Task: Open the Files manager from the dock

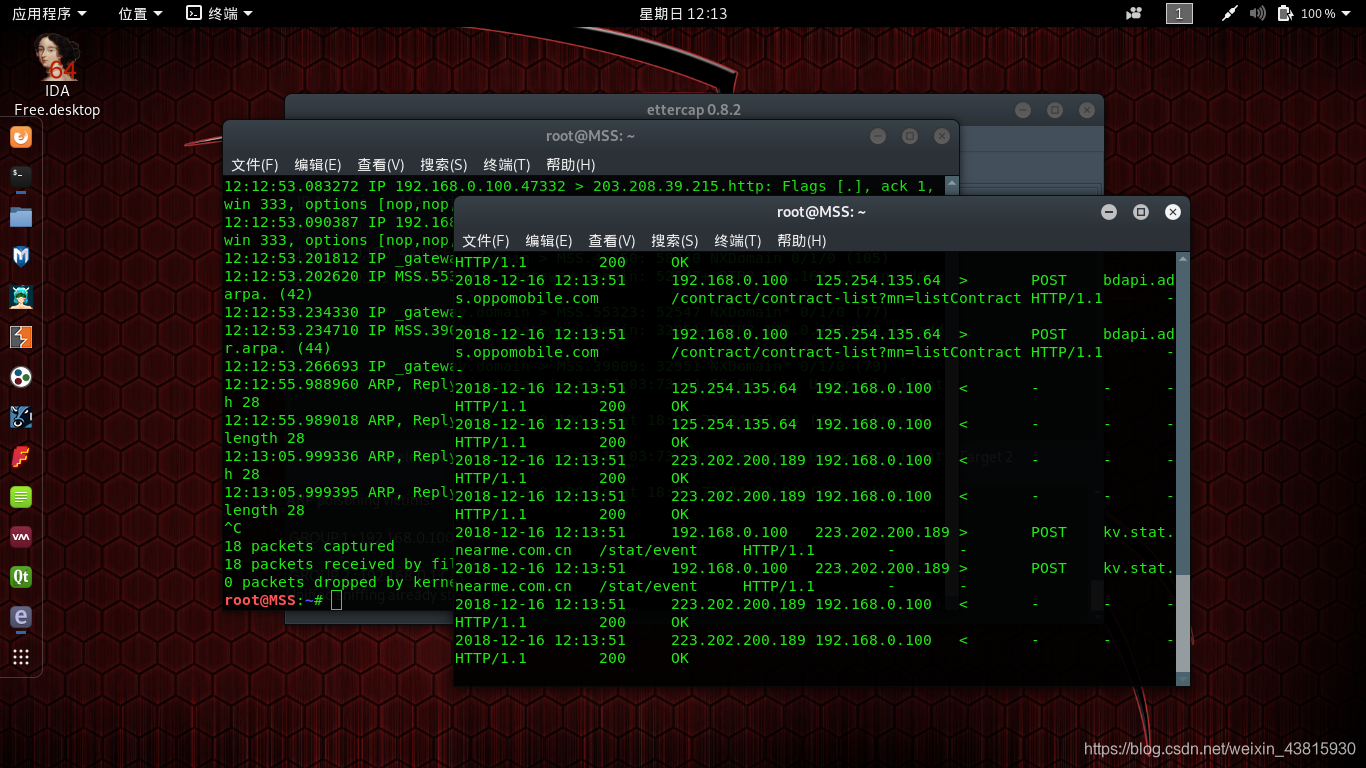Action: coord(21,217)
